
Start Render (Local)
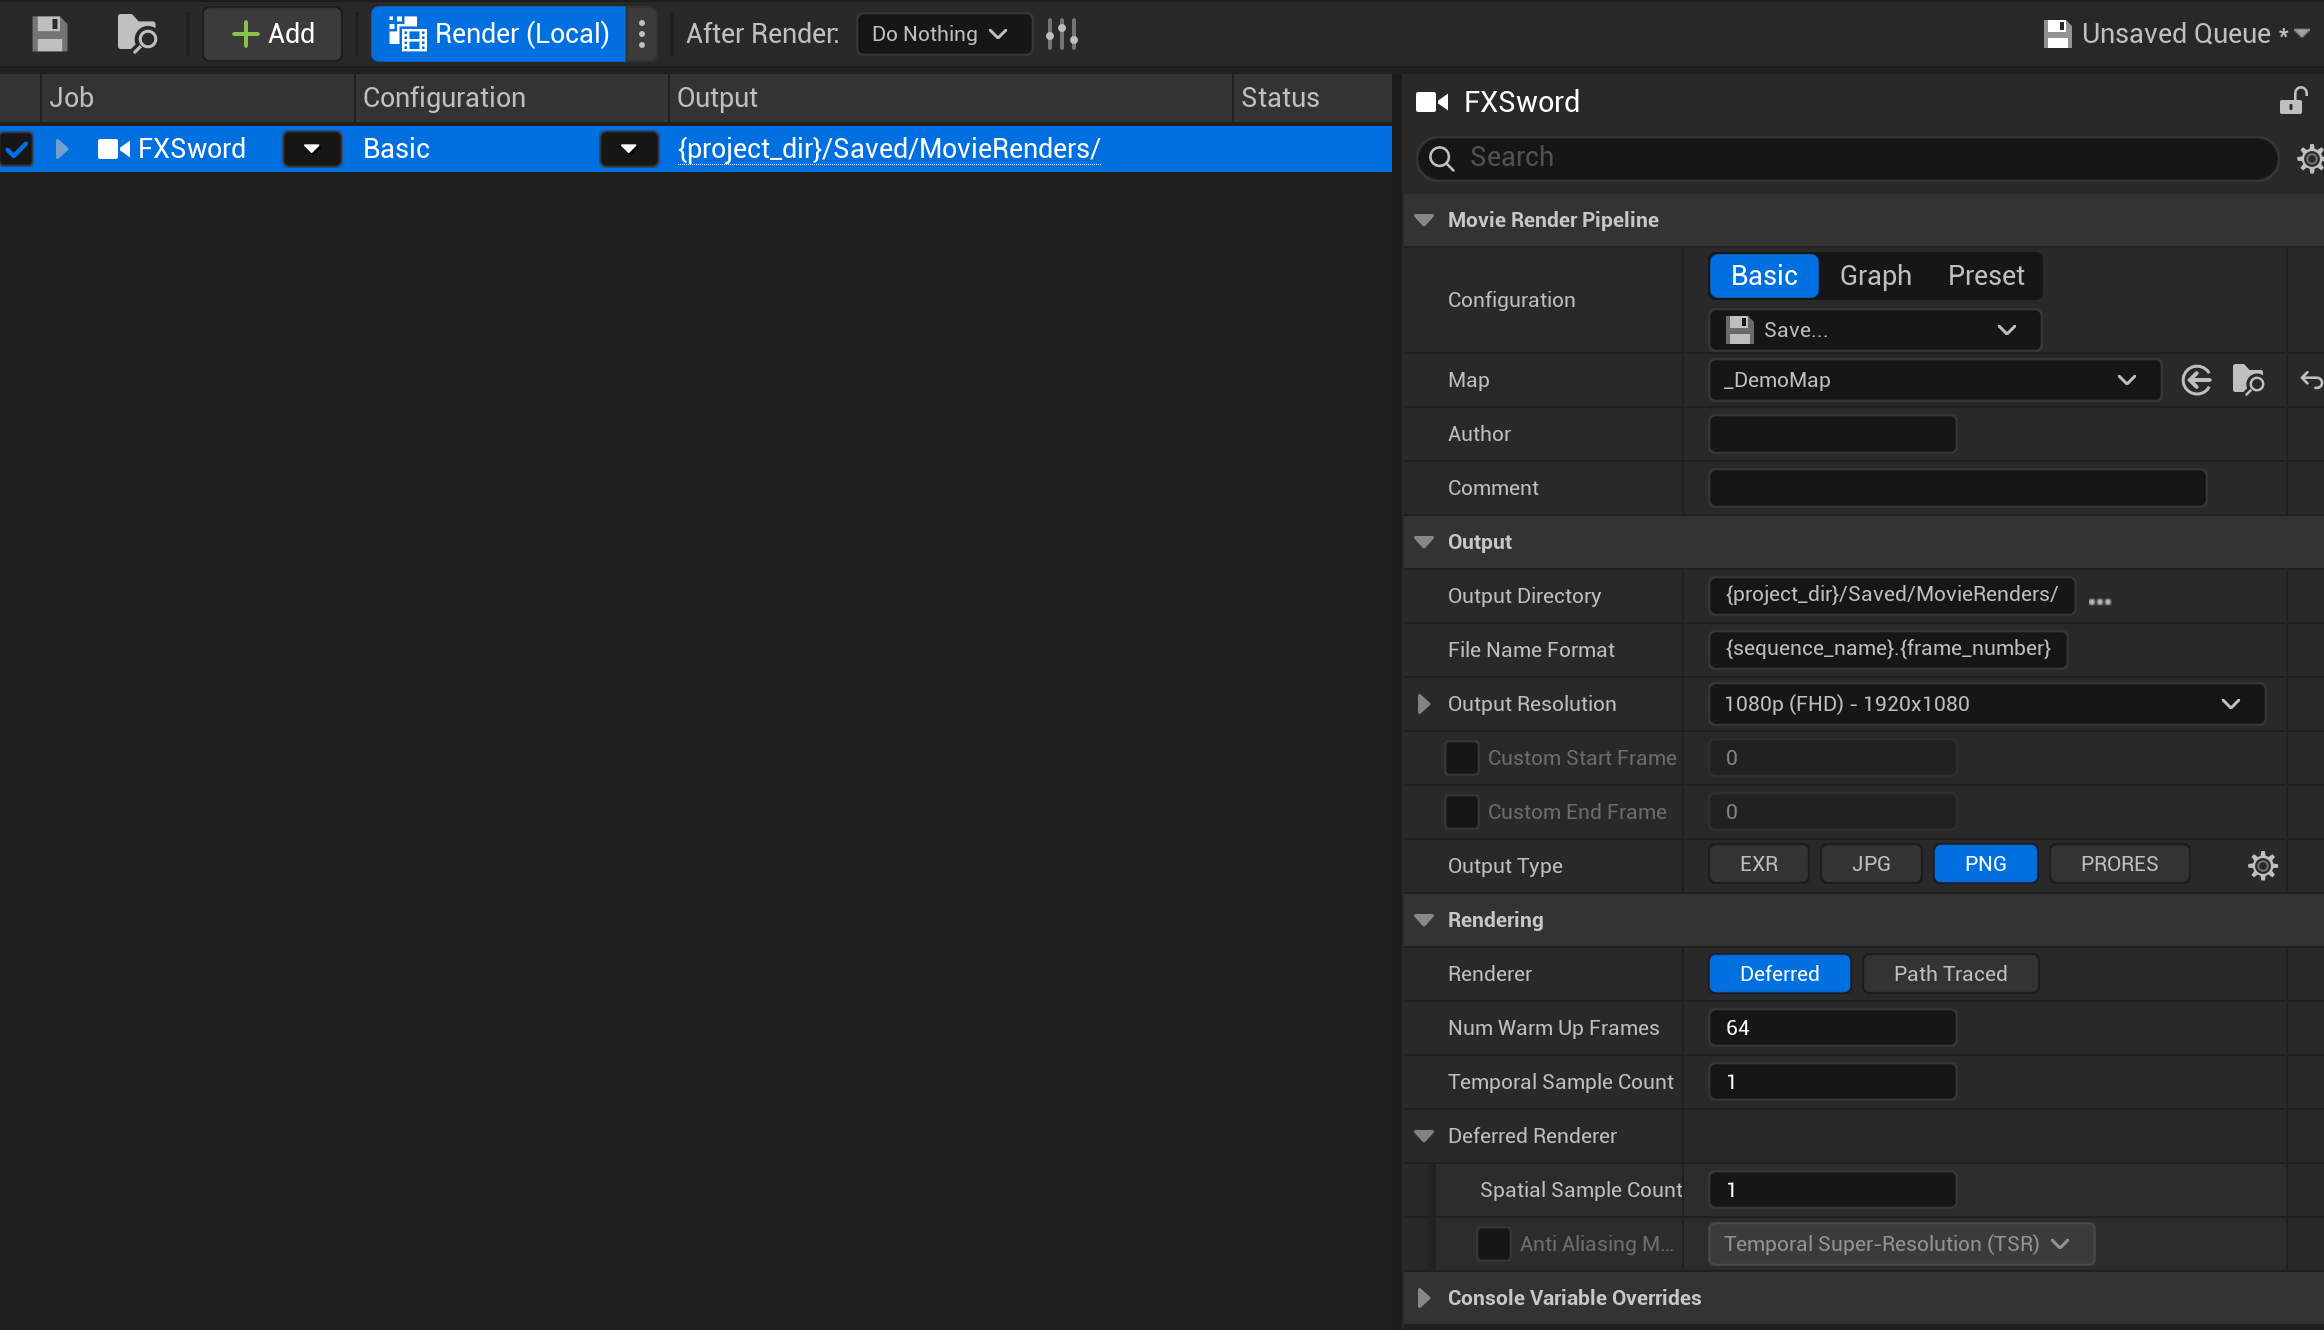[x=499, y=34]
